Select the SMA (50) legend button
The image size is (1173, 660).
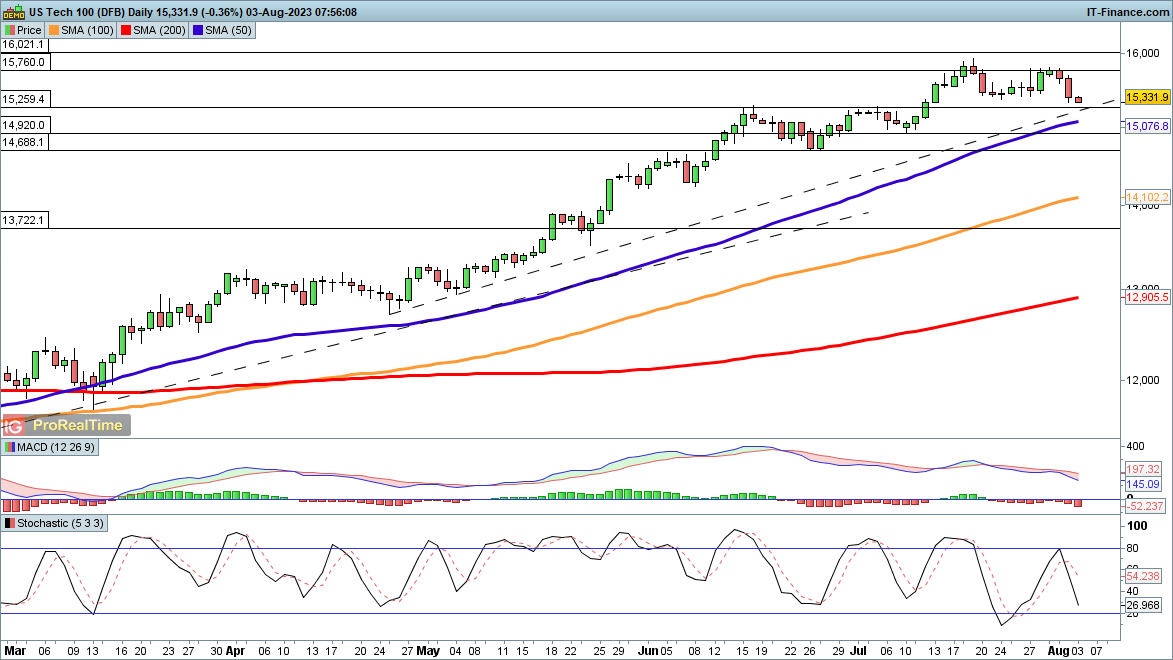tap(222, 30)
